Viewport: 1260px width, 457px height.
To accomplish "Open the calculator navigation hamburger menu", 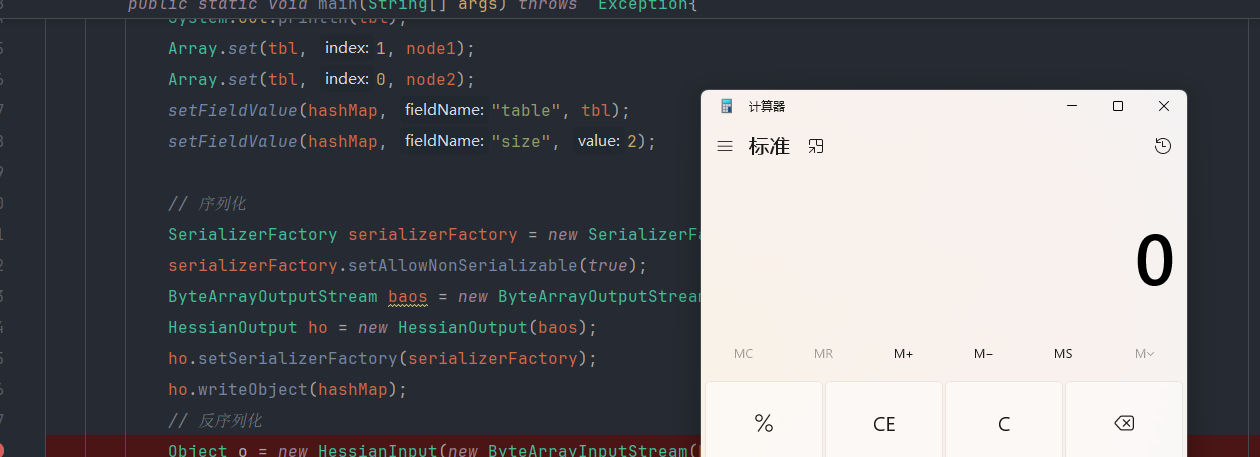I will point(725,146).
